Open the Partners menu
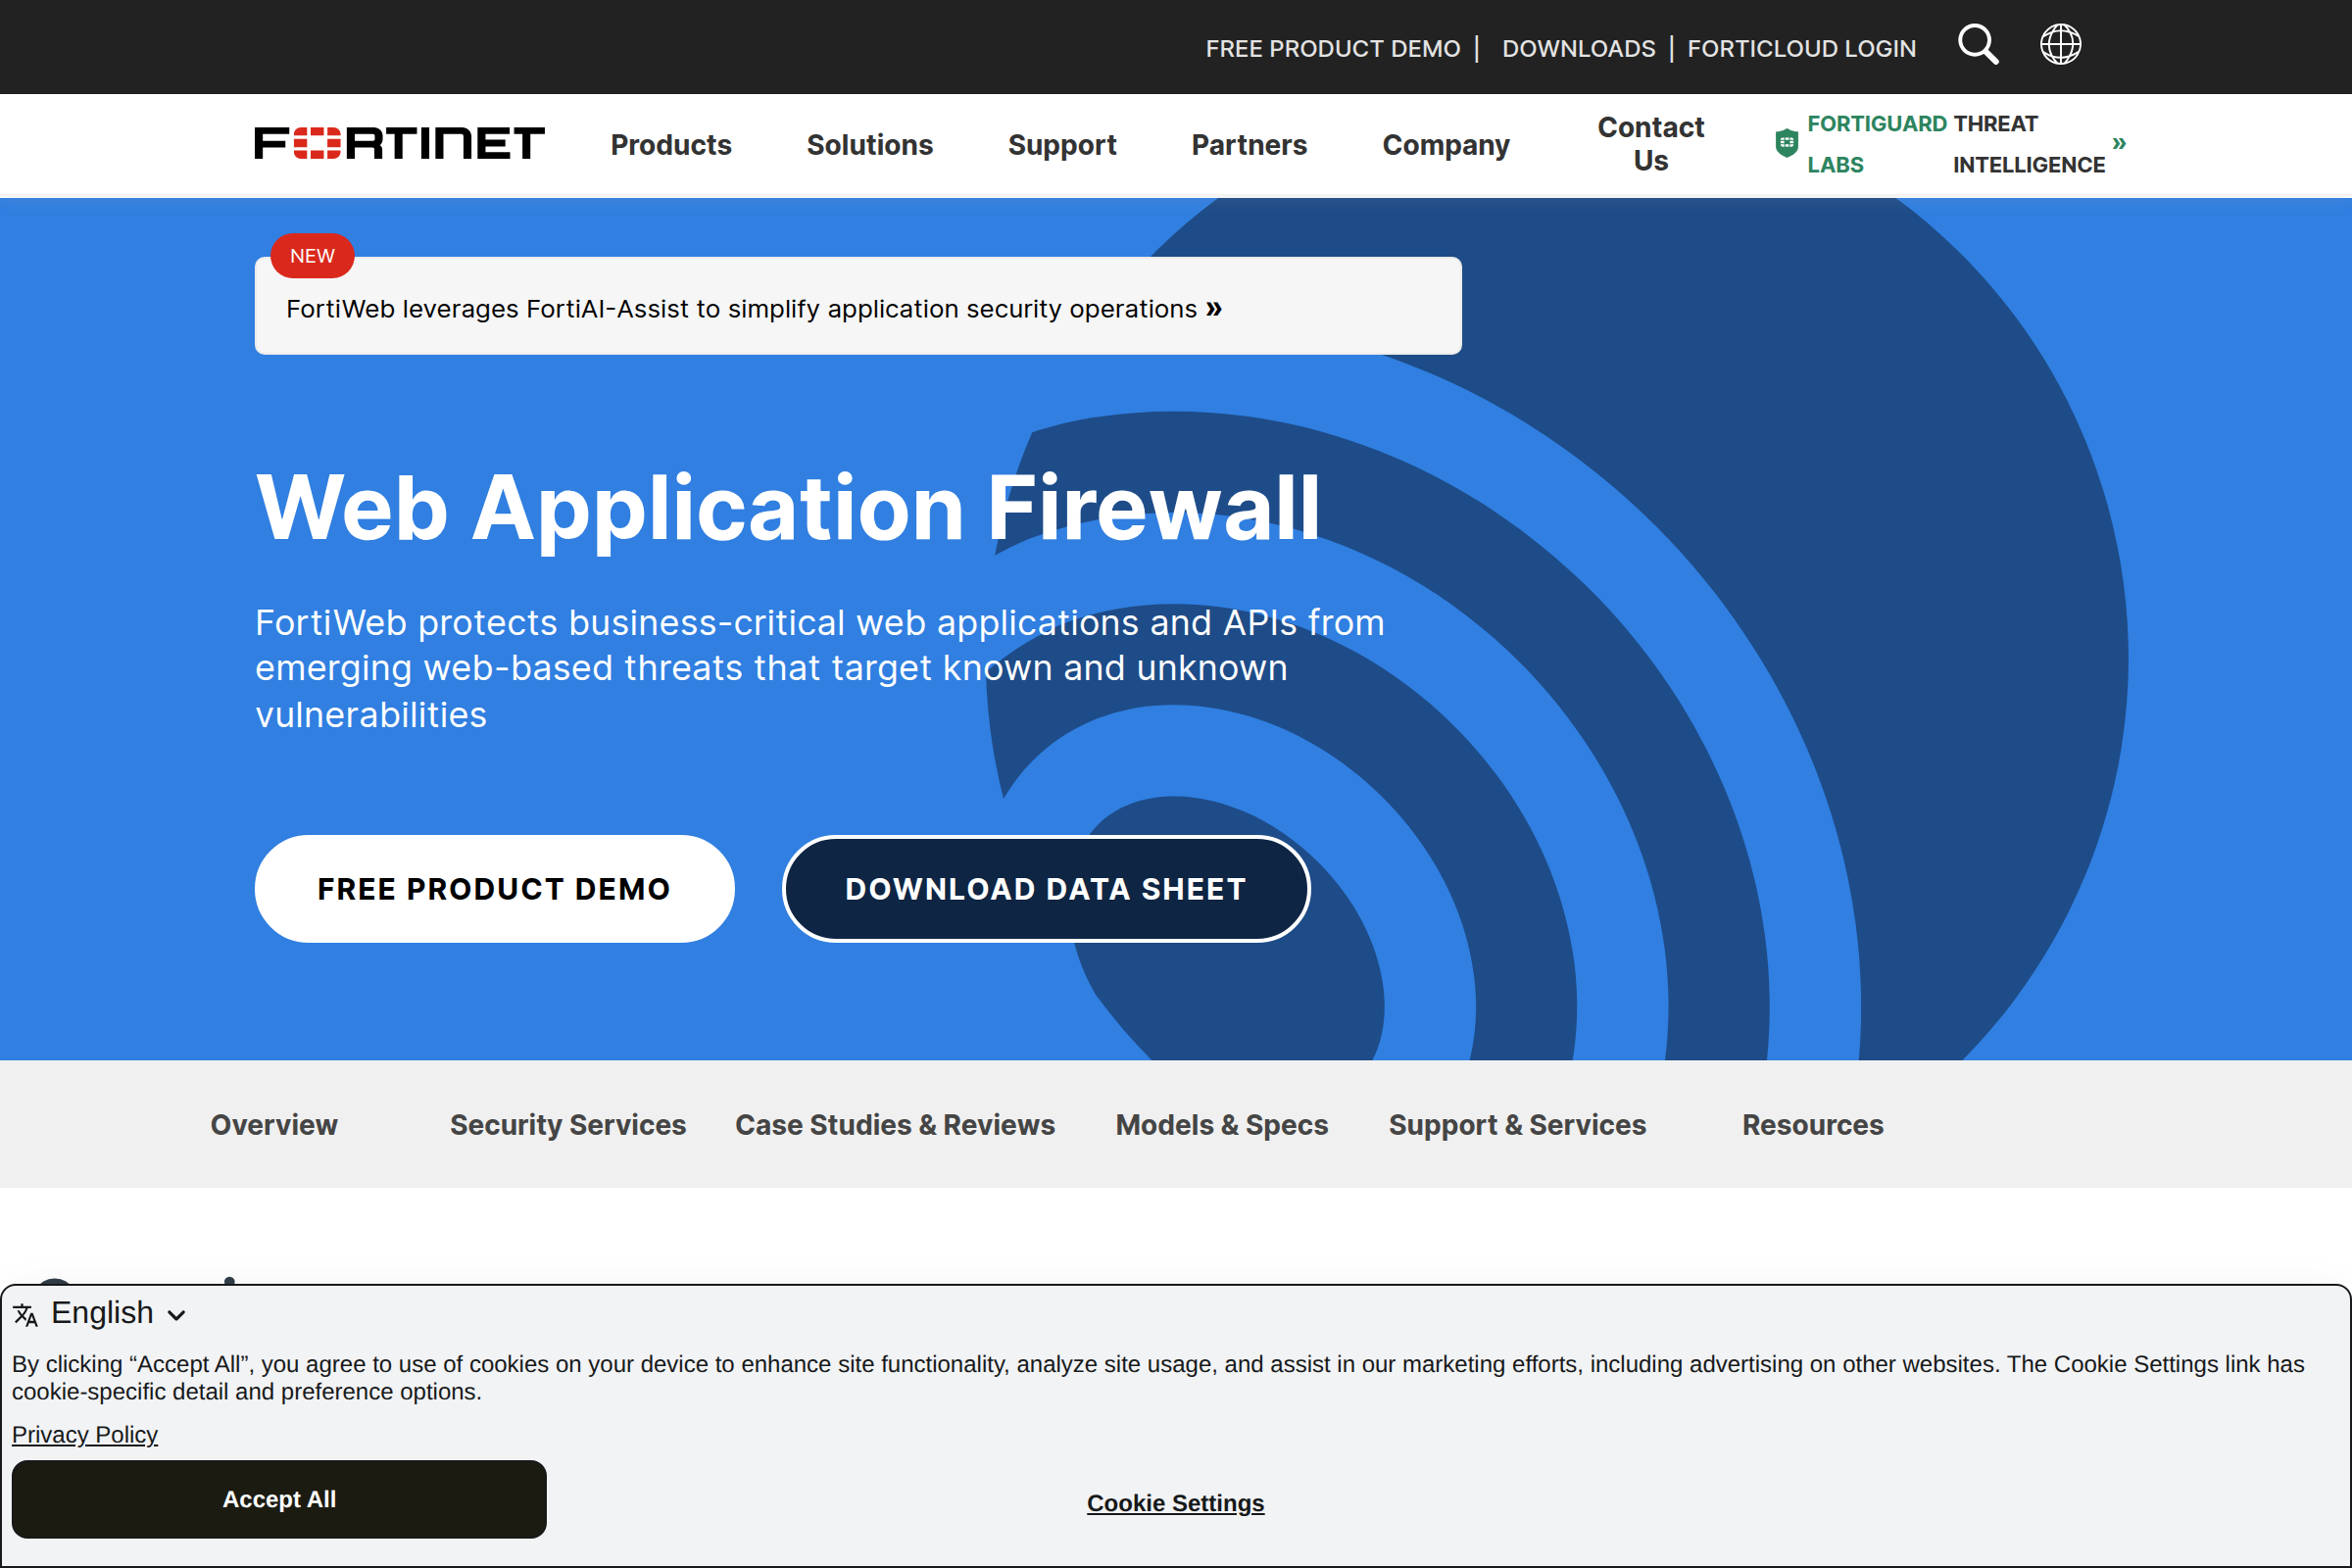Screen dimensions: 2352x1568 click(1249, 145)
